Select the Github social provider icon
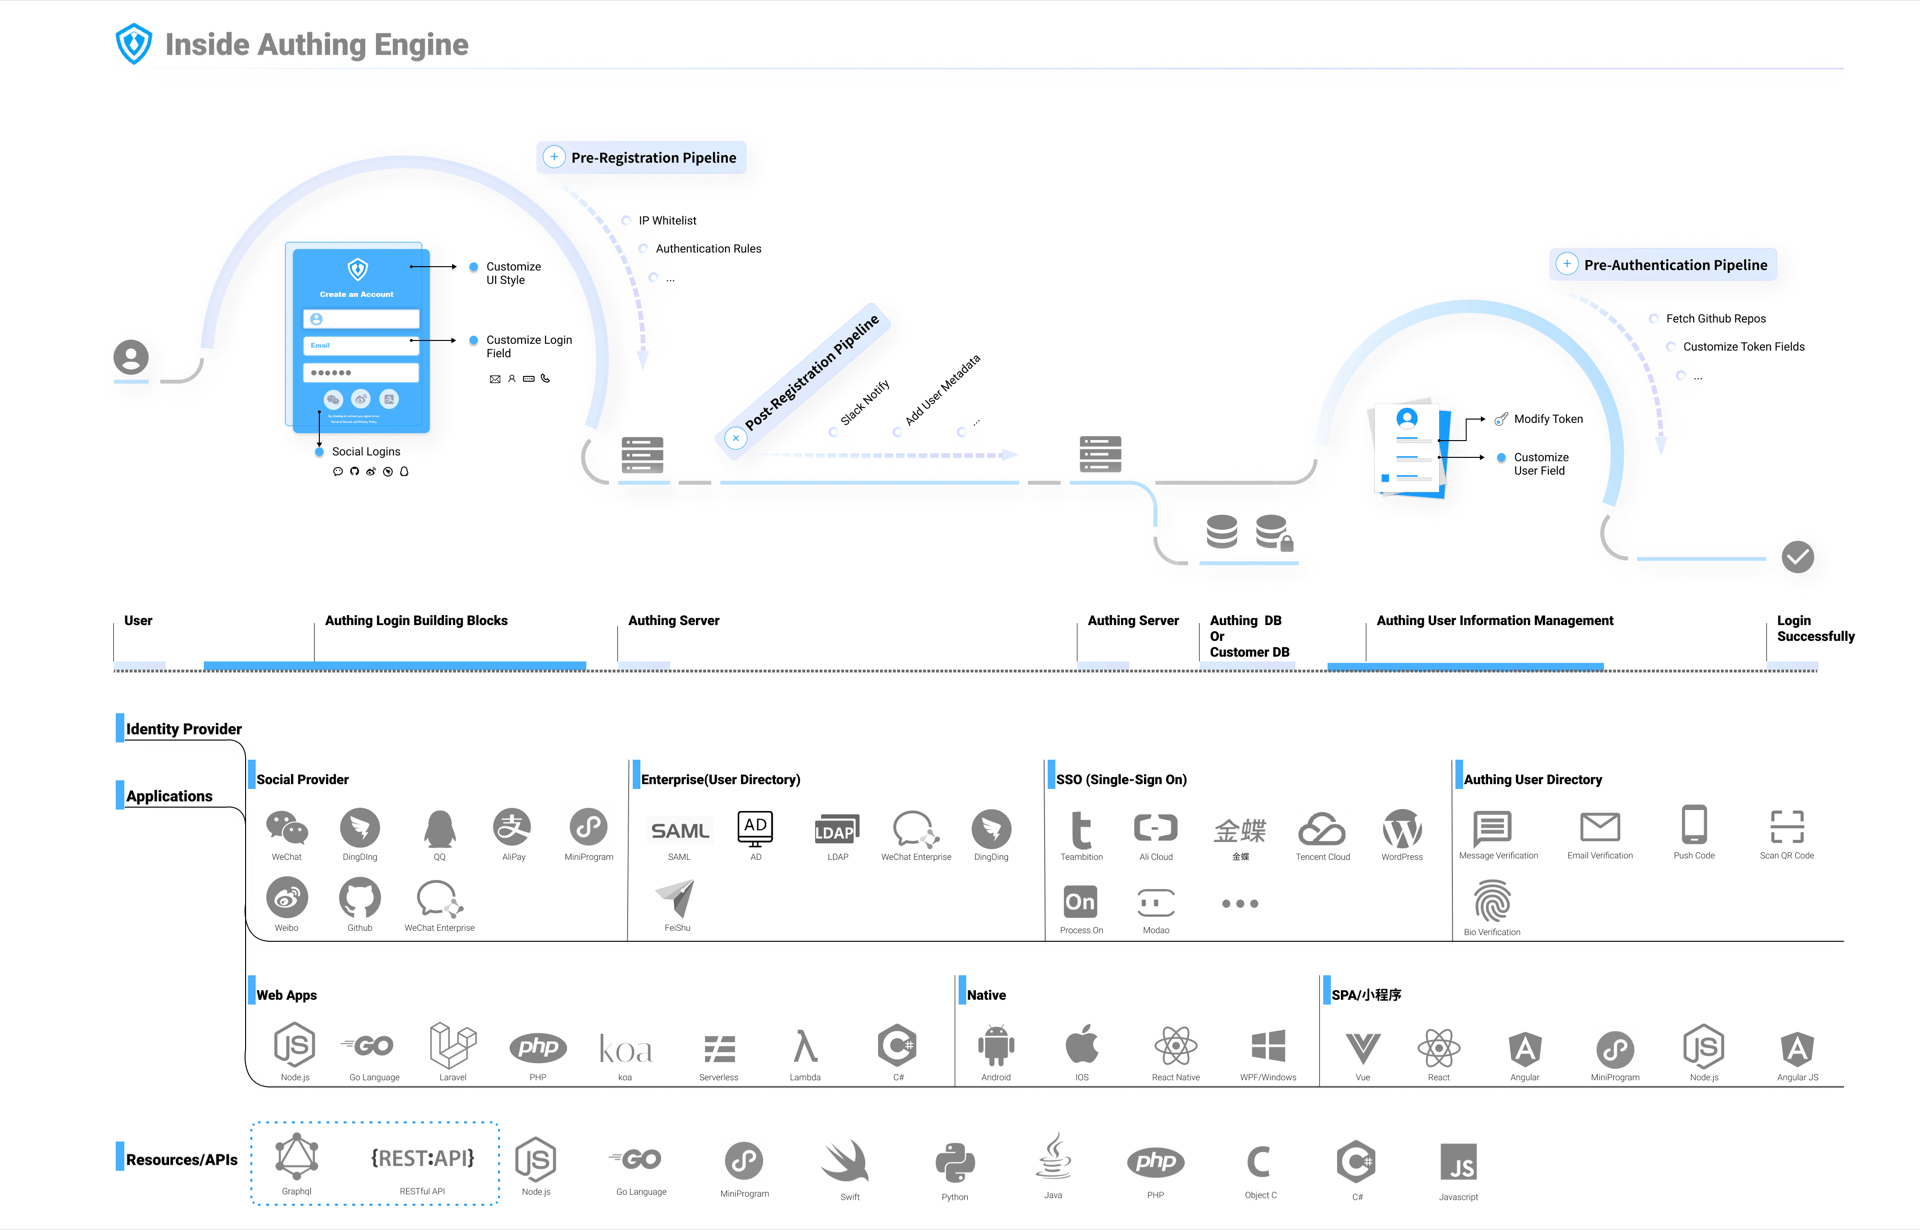 tap(360, 899)
